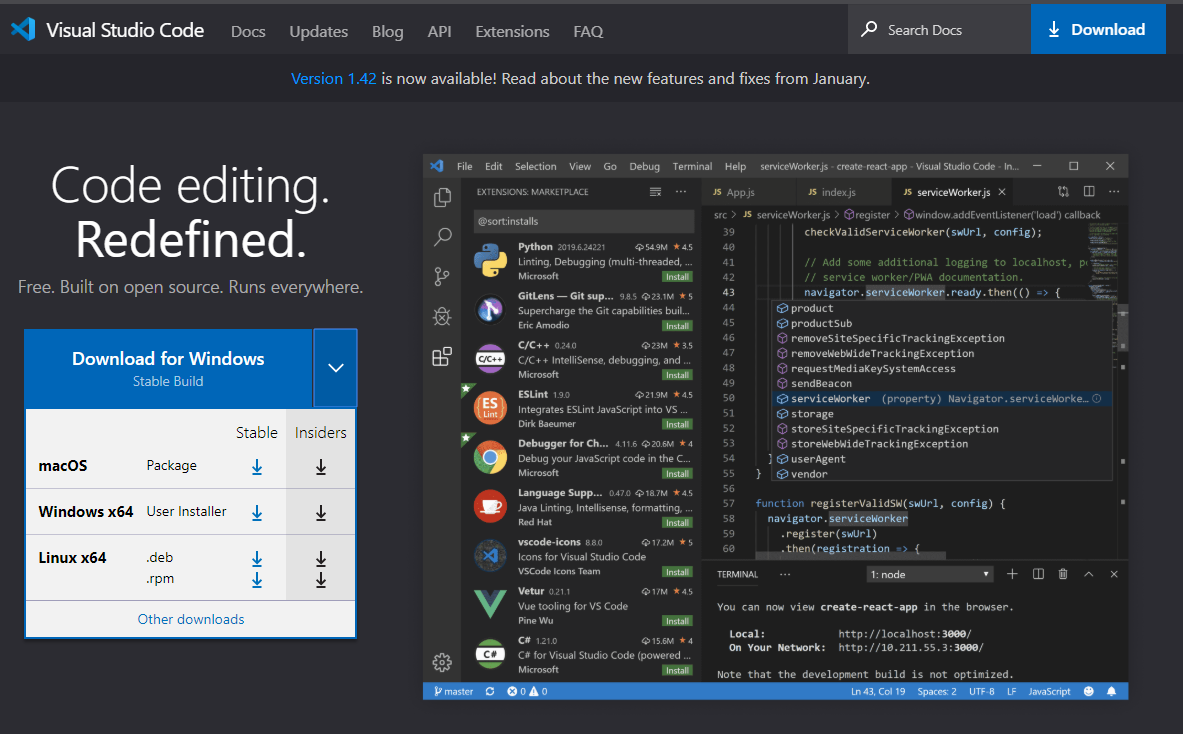Image resolution: width=1183 pixels, height=734 pixels.
Task: Open the Python extension entry
Action: tap(582, 262)
